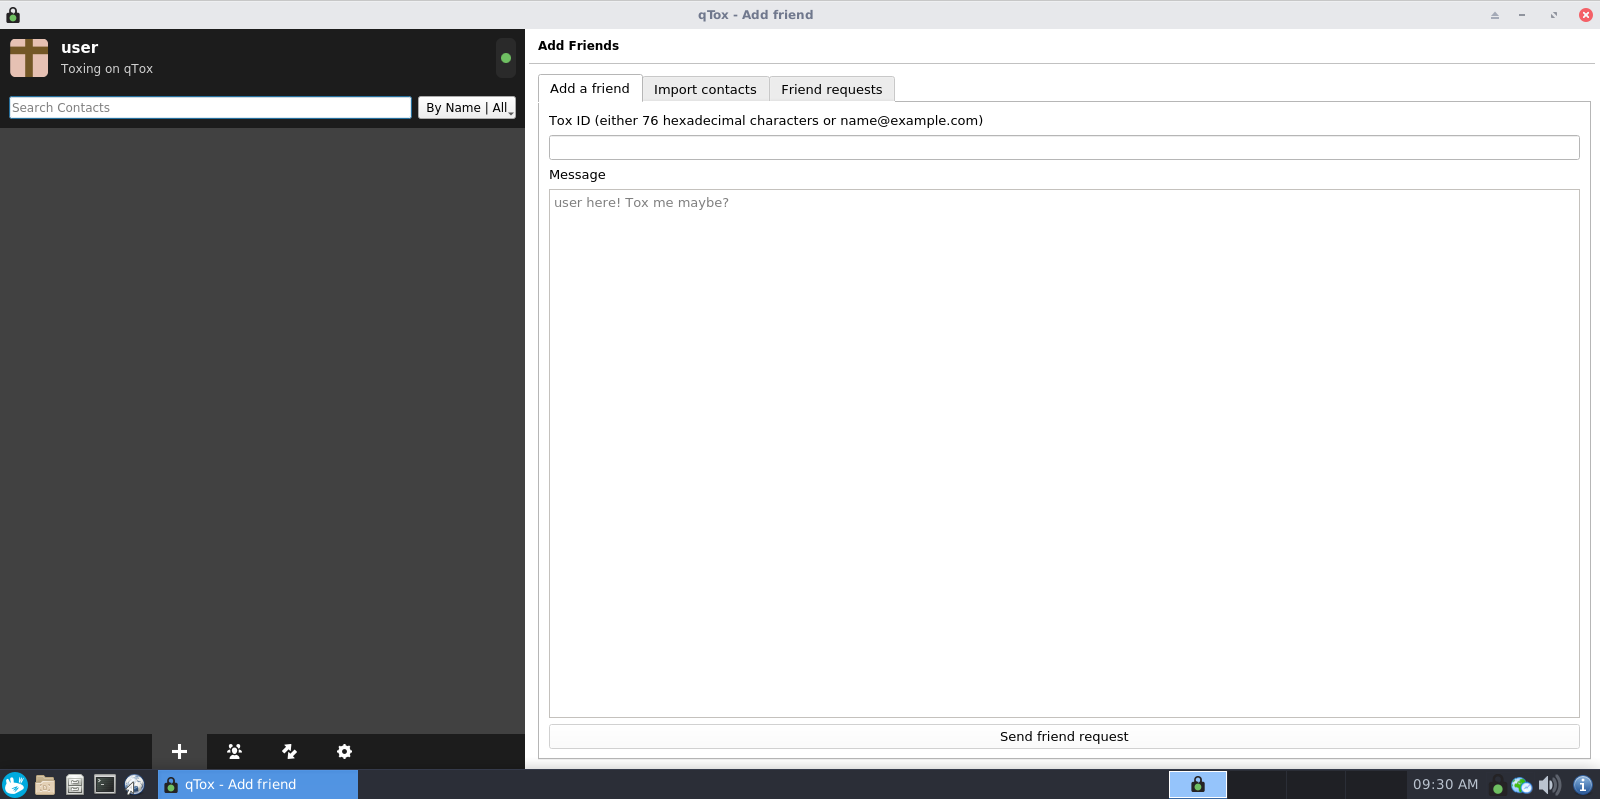Open the taskbar file manager folder icon
1600x799 pixels.
(45, 784)
